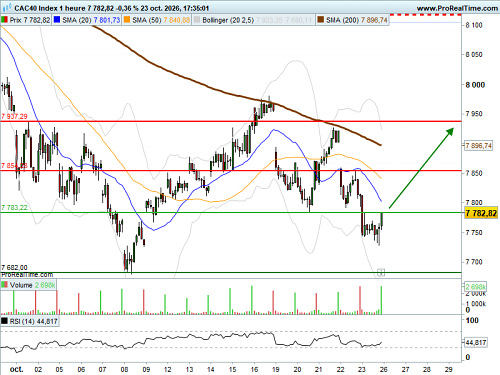Click the '100' RSI axis value
Image resolution: width=500 pixels, height=375 pixels.
point(472,320)
